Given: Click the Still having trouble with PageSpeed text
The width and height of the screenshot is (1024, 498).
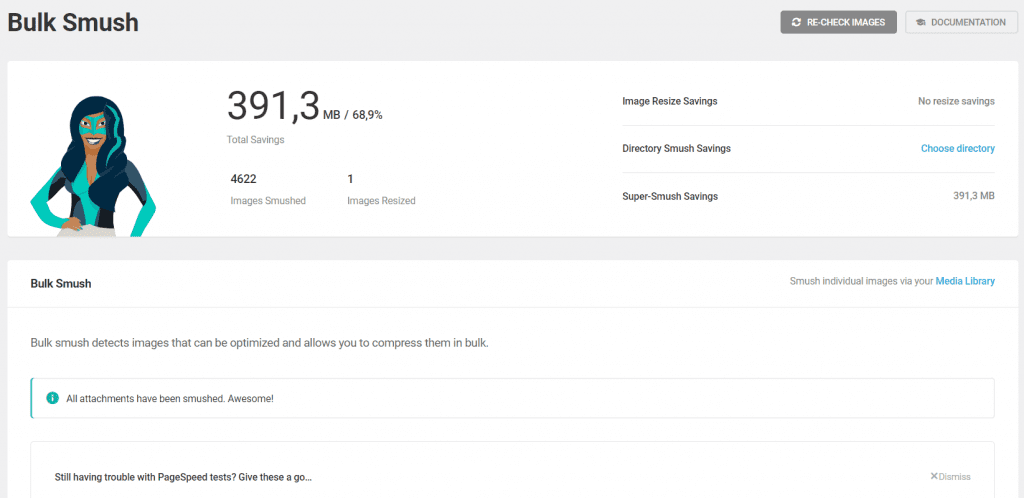Looking at the screenshot, I should click(183, 477).
